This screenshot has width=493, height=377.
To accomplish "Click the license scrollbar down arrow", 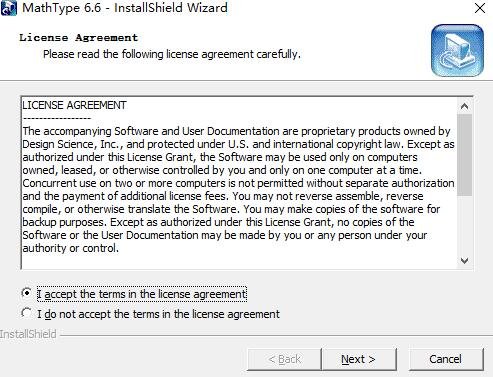I will [x=464, y=260].
